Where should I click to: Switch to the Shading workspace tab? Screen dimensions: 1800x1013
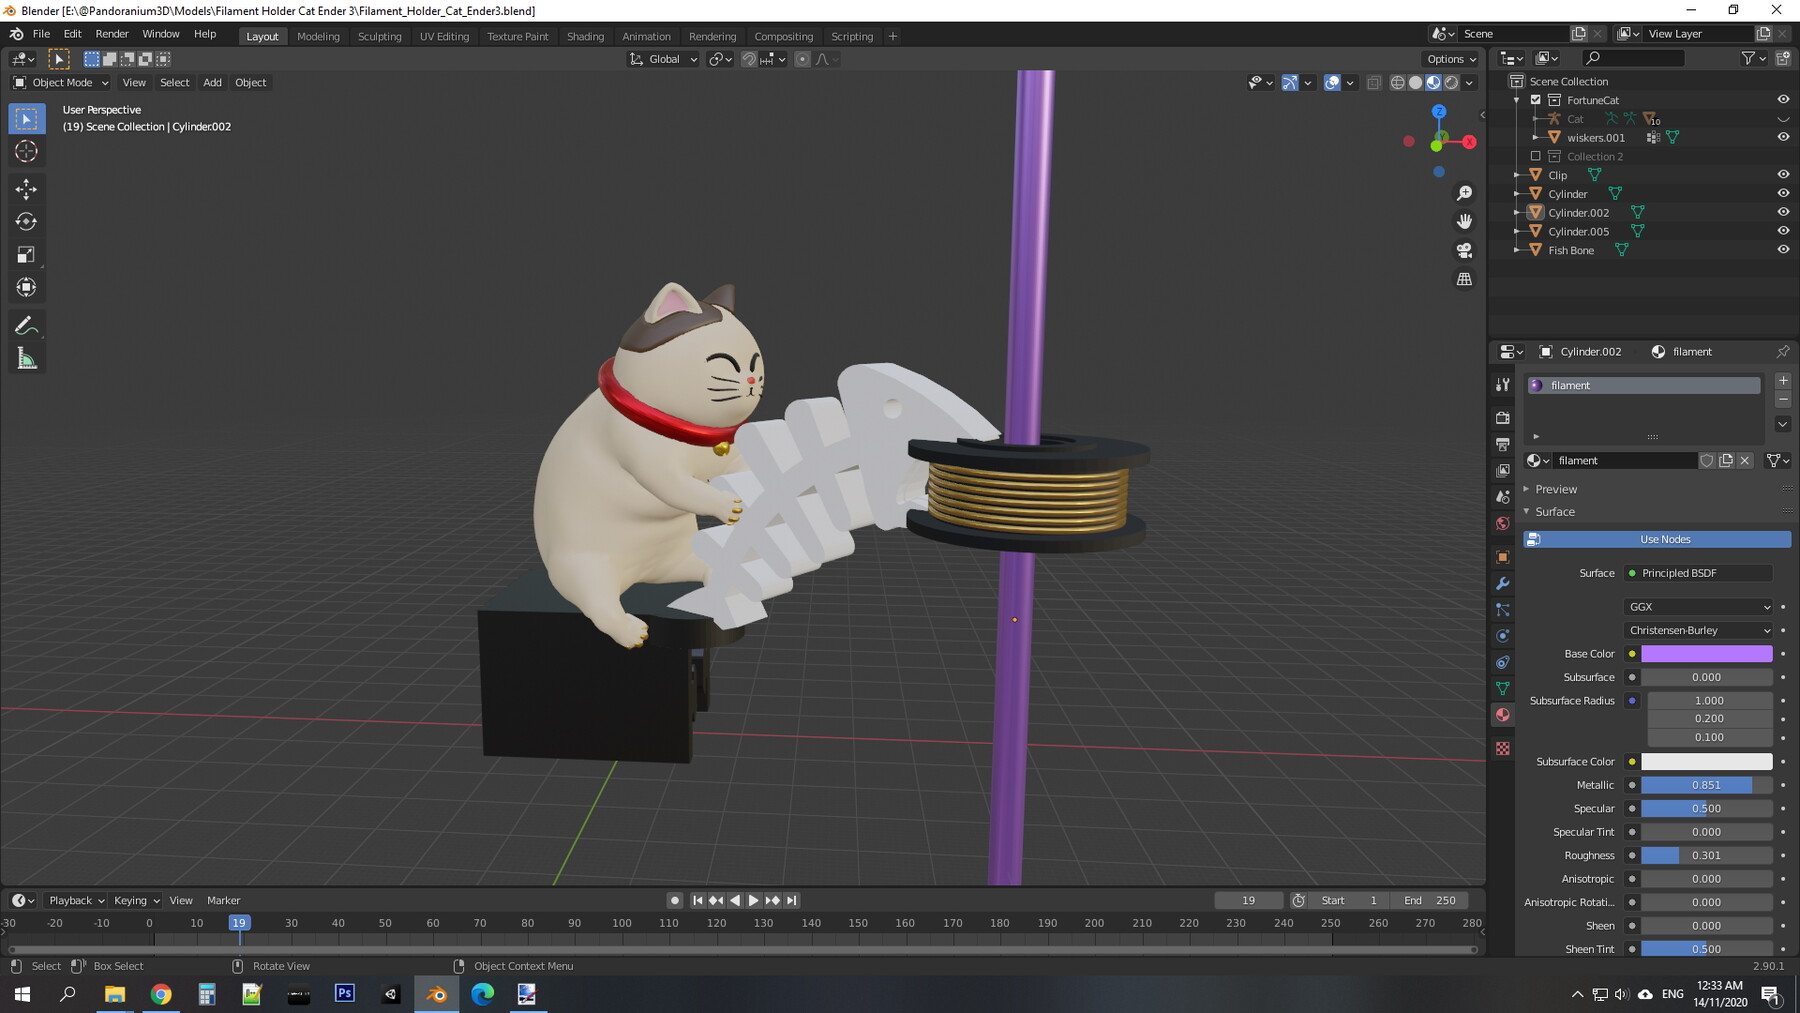tap(585, 36)
